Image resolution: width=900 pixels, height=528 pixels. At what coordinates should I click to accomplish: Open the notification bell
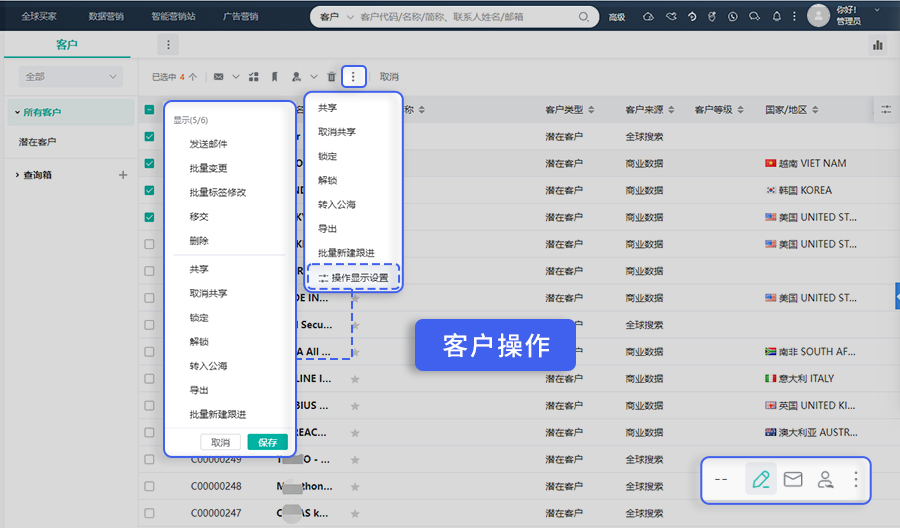click(777, 17)
